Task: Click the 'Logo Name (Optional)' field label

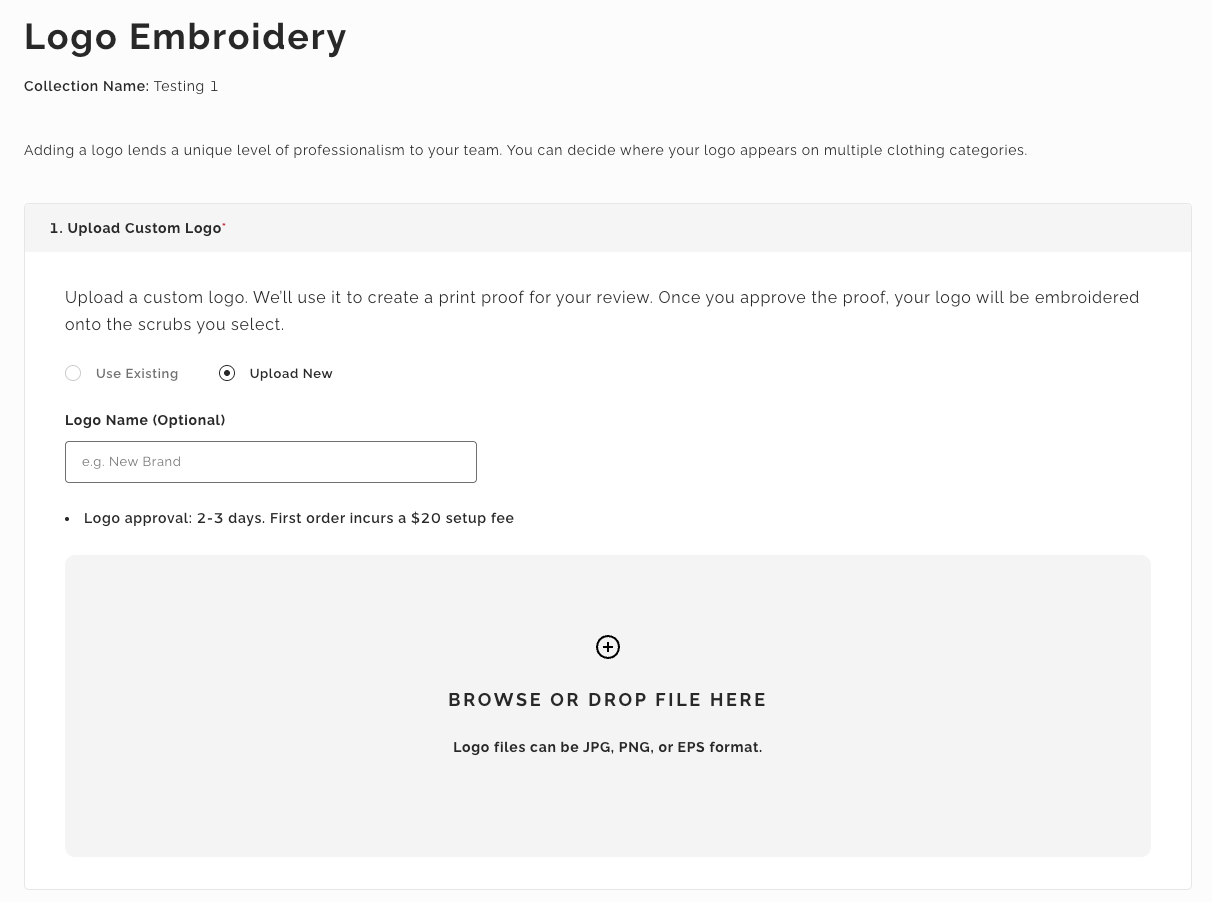Action: point(145,420)
